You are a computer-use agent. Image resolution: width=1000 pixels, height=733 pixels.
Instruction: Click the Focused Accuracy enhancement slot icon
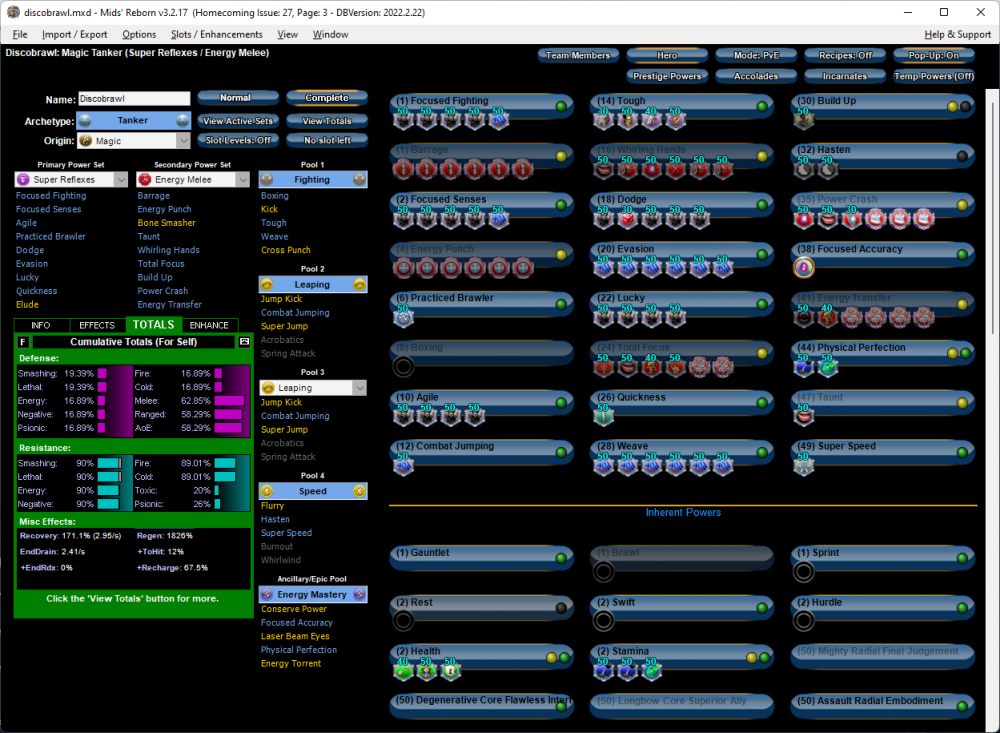pyautogui.click(x=802, y=268)
